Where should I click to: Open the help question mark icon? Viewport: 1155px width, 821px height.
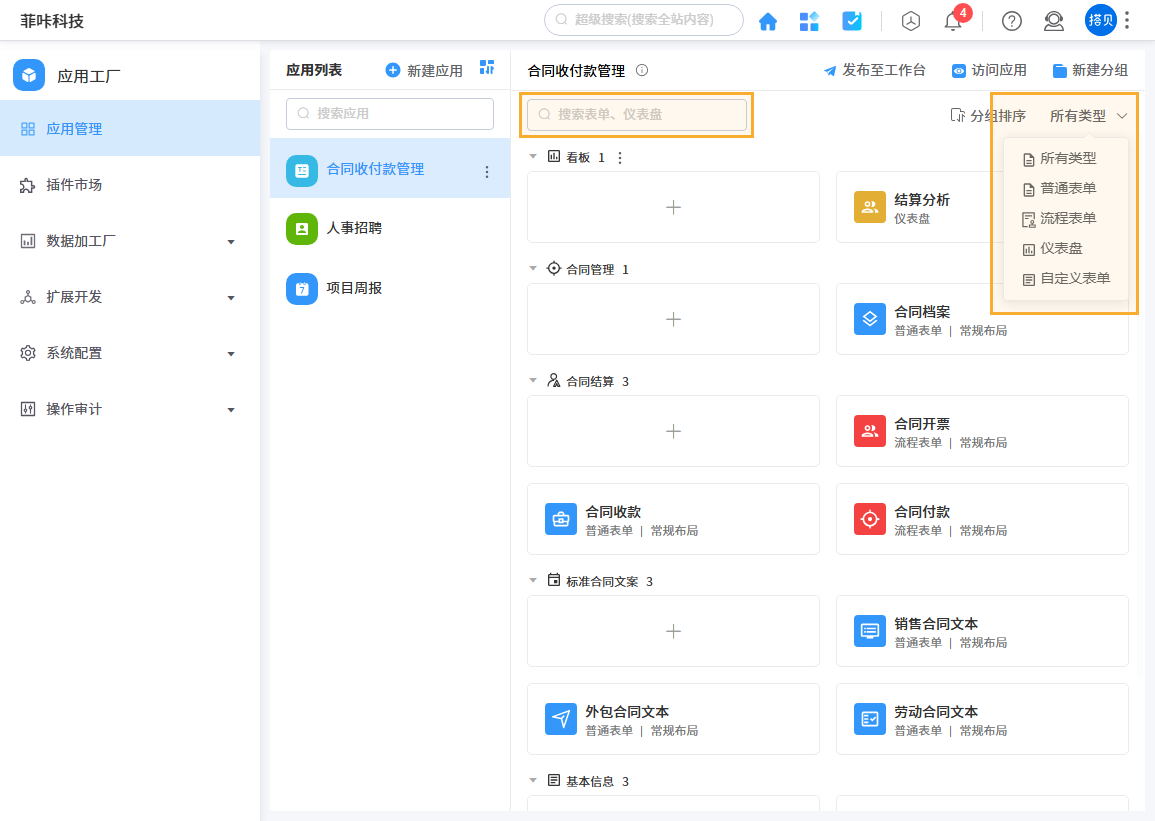pyautogui.click(x=1011, y=20)
